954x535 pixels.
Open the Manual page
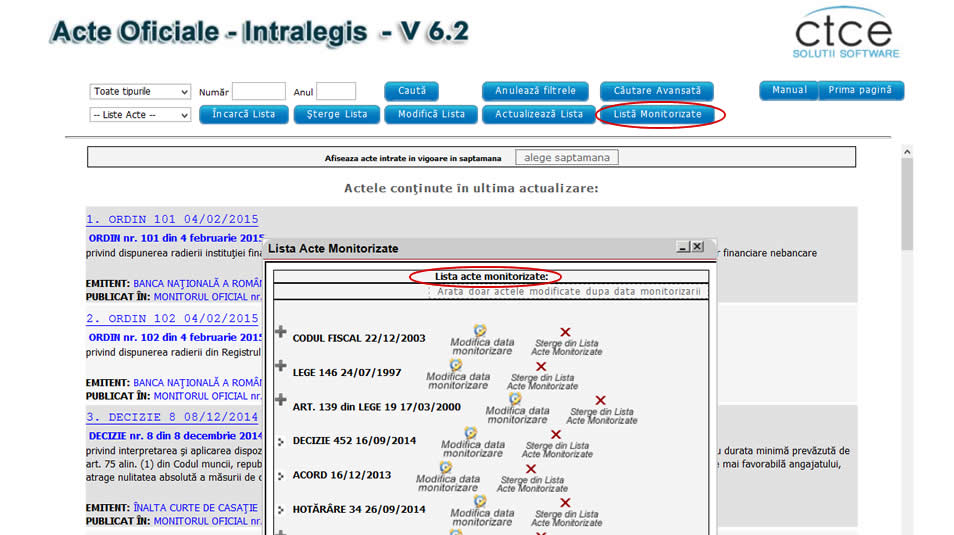tap(789, 90)
